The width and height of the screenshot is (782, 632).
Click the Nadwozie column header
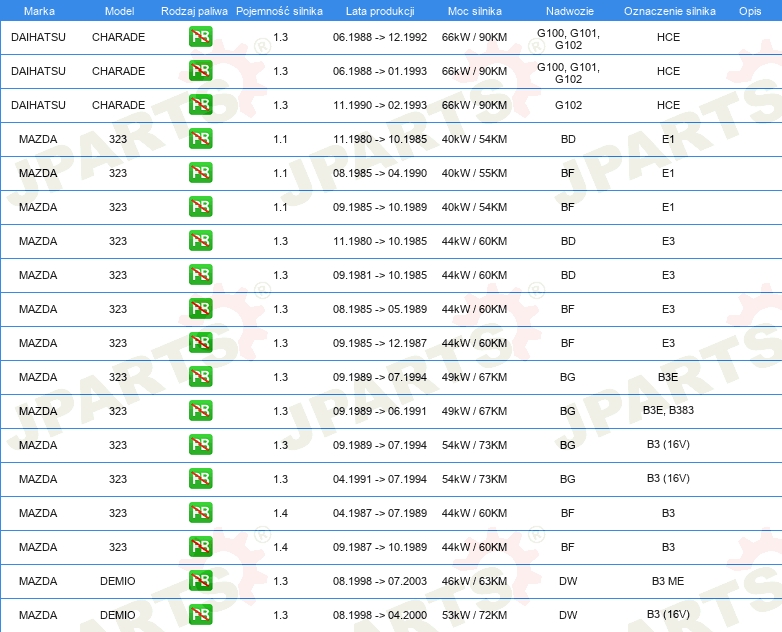pyautogui.click(x=570, y=11)
